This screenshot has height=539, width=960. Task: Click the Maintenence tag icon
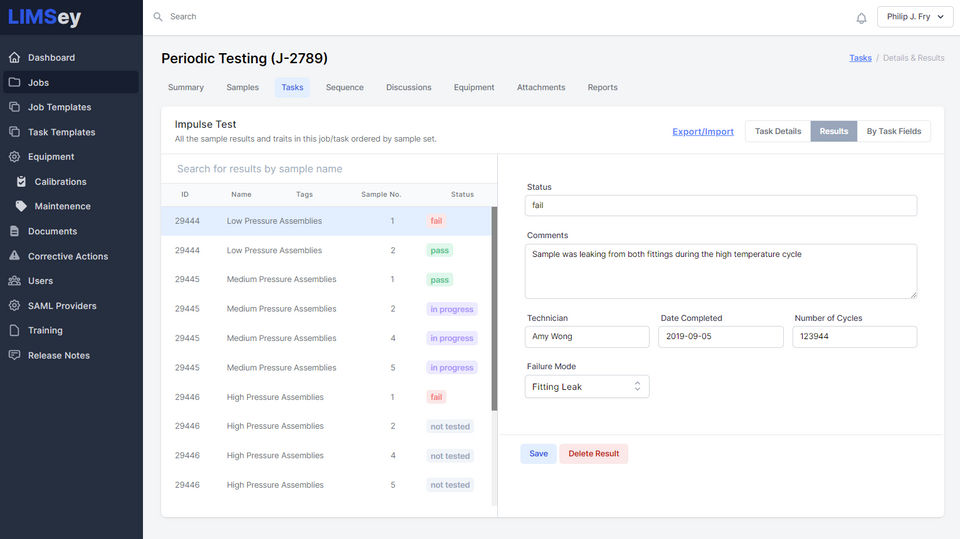click(21, 206)
